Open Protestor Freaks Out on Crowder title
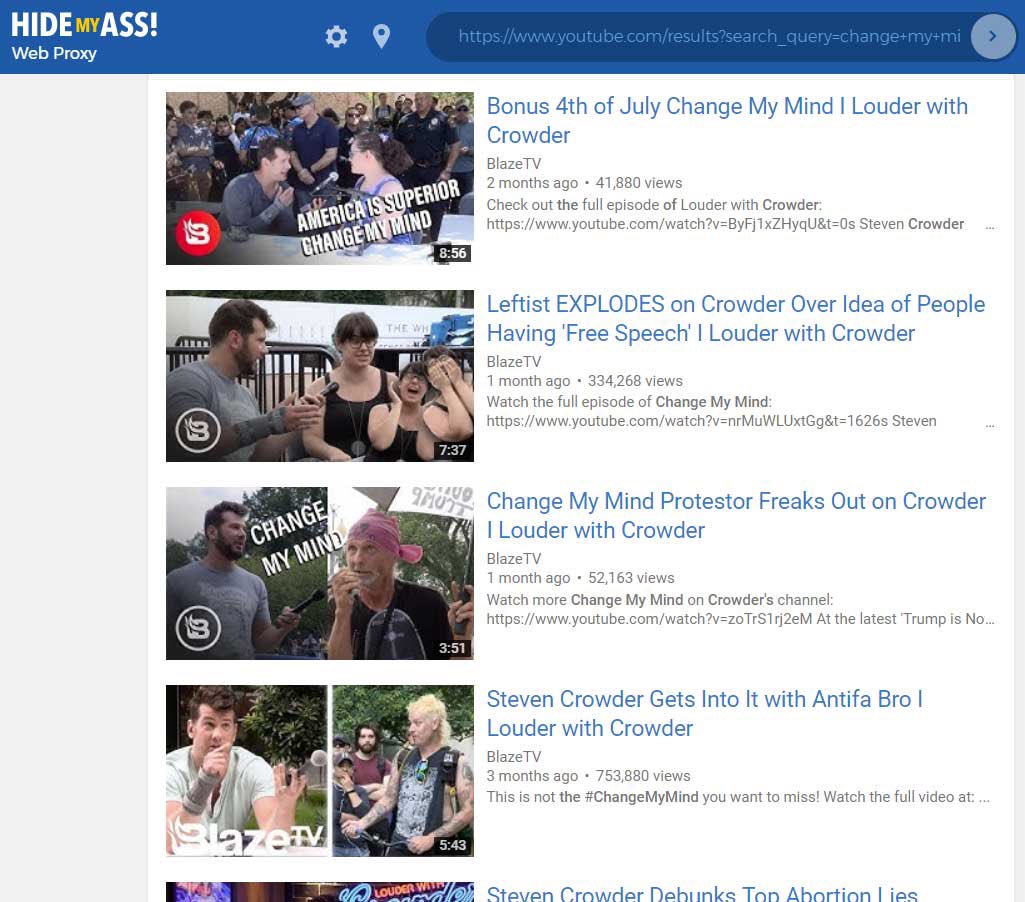The width and height of the screenshot is (1025, 902). tap(736, 515)
